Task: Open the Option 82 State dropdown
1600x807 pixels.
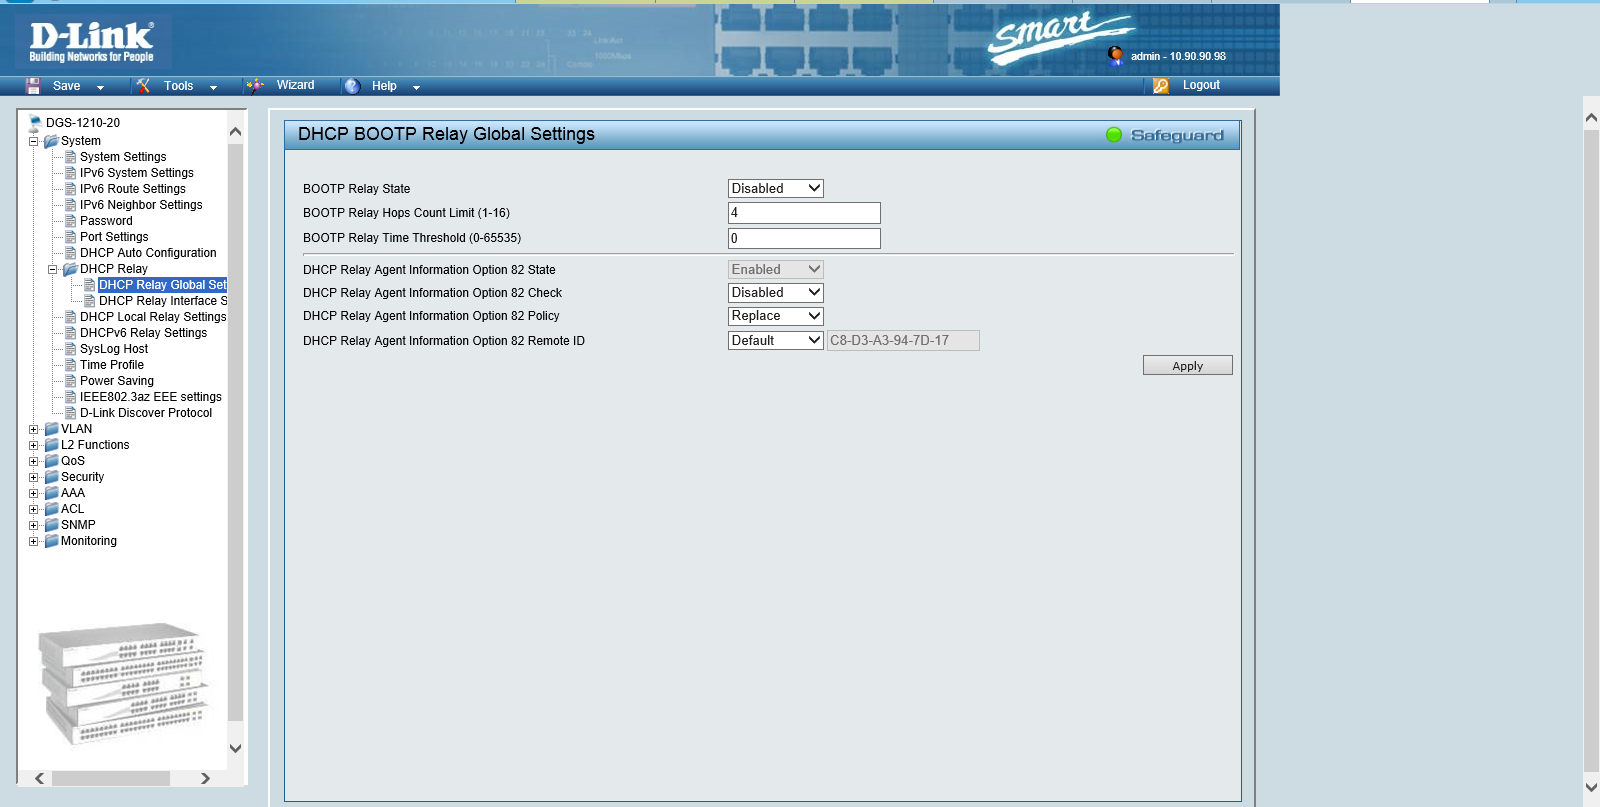Action: point(776,269)
